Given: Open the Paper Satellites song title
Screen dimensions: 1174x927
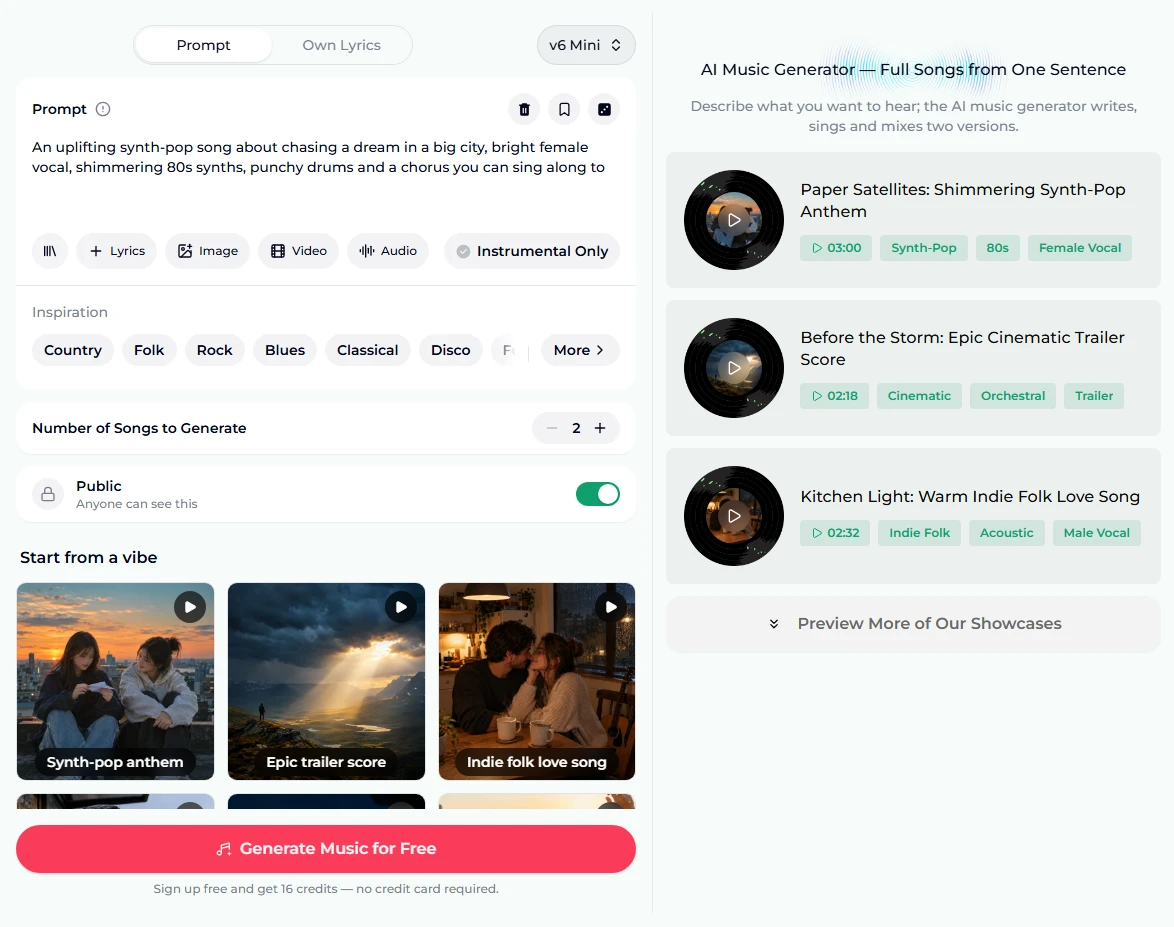Looking at the screenshot, I should click(x=963, y=201).
